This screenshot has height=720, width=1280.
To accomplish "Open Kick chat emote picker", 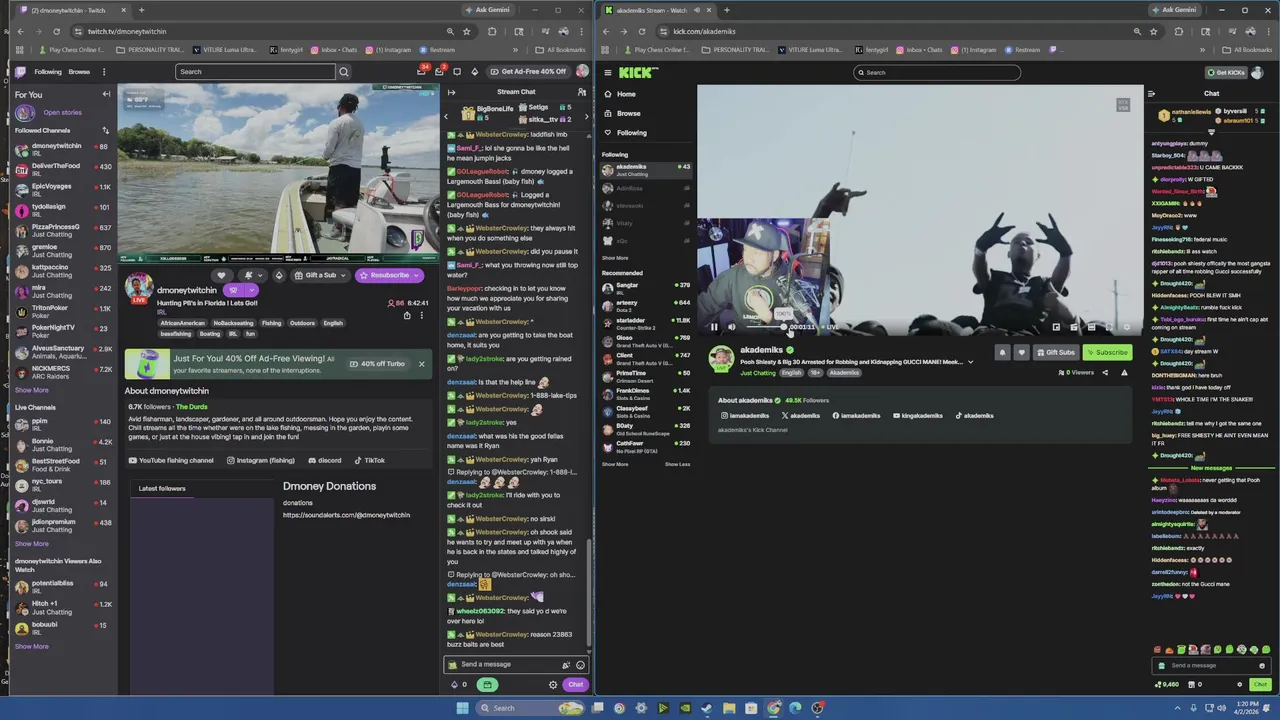I will coord(1262,666).
